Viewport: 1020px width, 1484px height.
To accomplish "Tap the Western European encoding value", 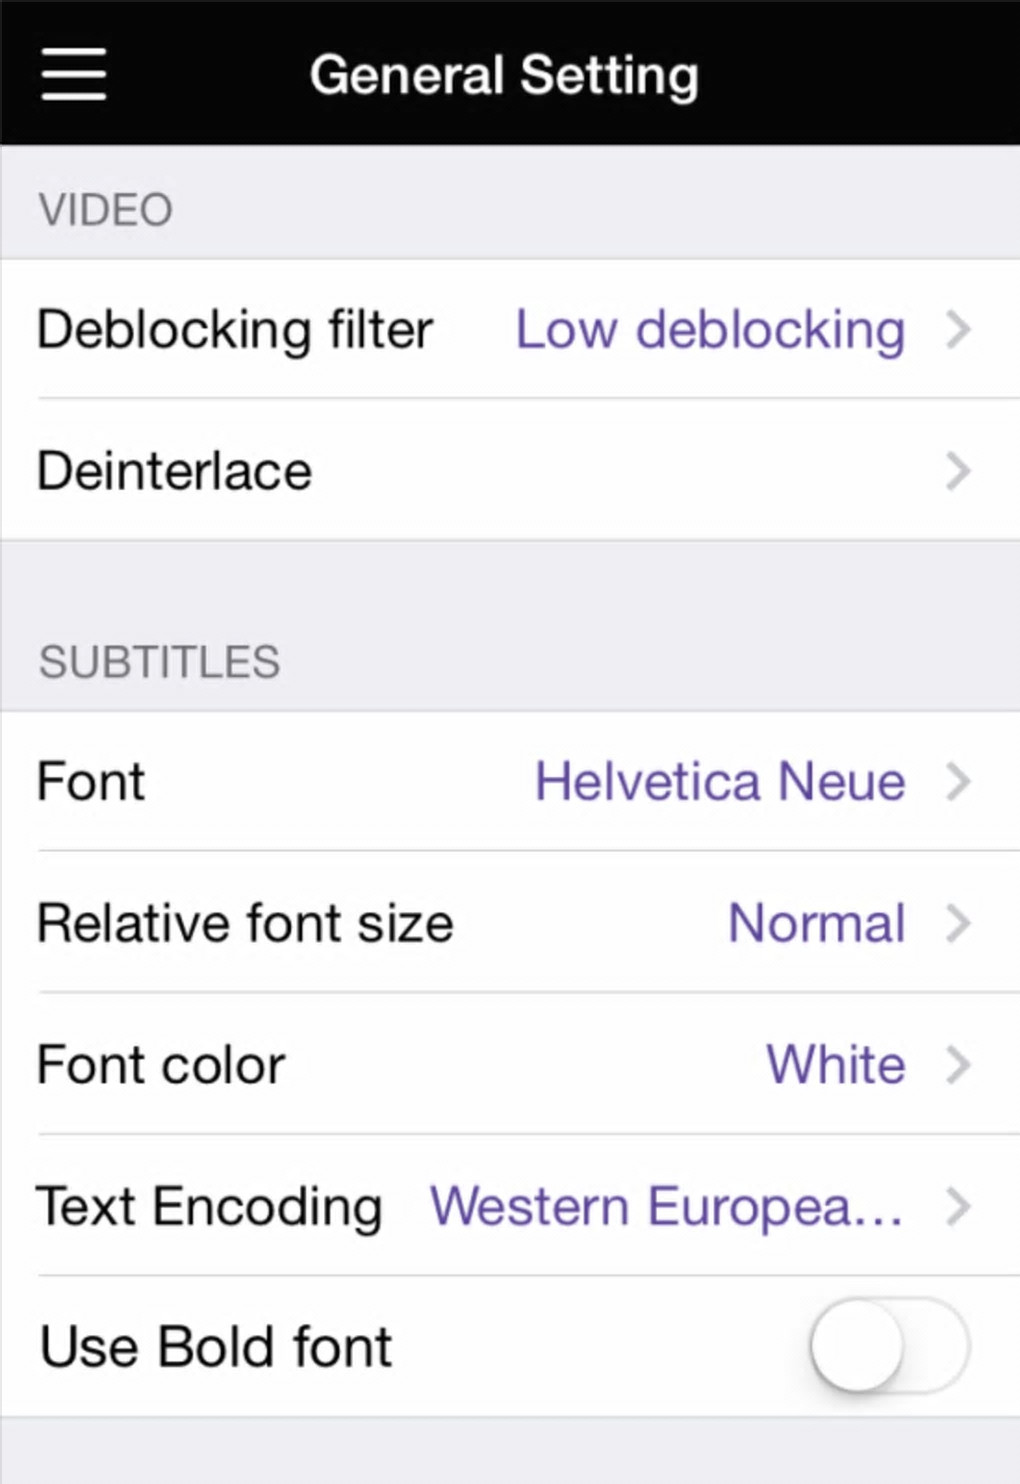I will [x=666, y=1207].
